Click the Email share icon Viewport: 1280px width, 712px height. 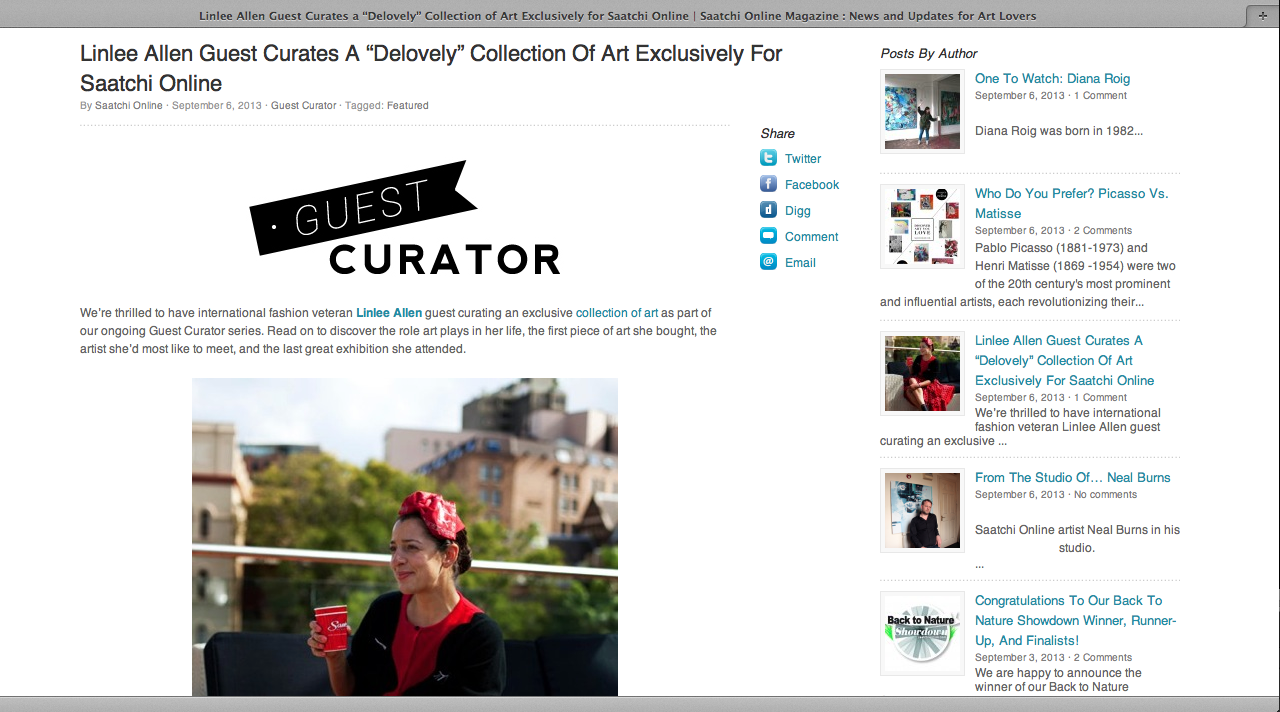768,262
